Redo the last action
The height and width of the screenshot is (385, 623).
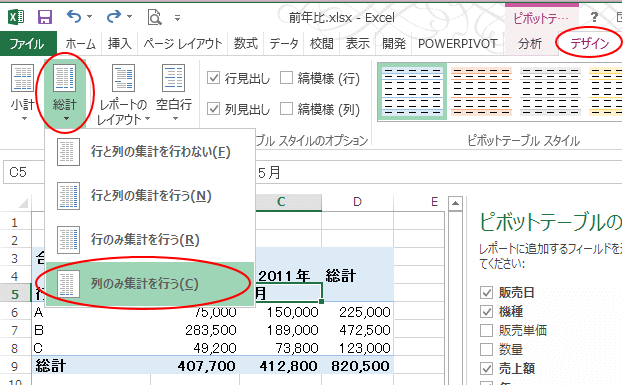(x=114, y=17)
